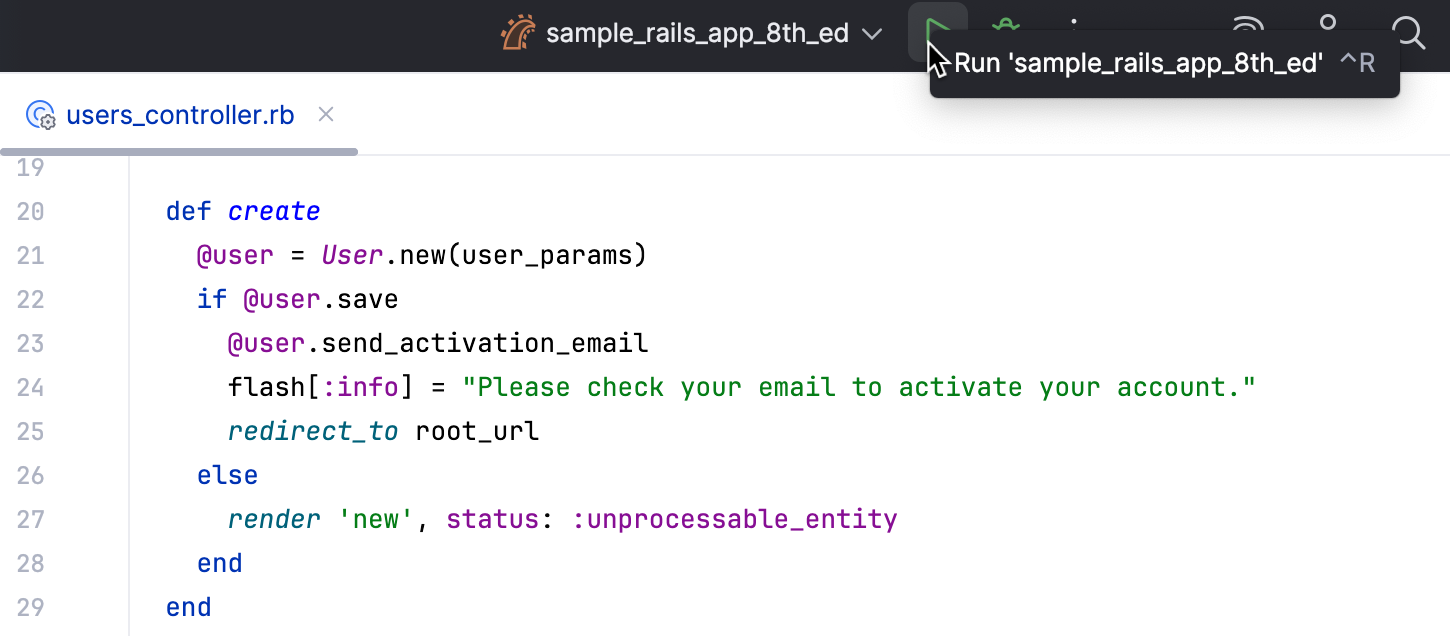Screen dimensions: 1450x636
Task: Click the Ruby file icon on users_controller.rb tab
Action: tap(40, 116)
